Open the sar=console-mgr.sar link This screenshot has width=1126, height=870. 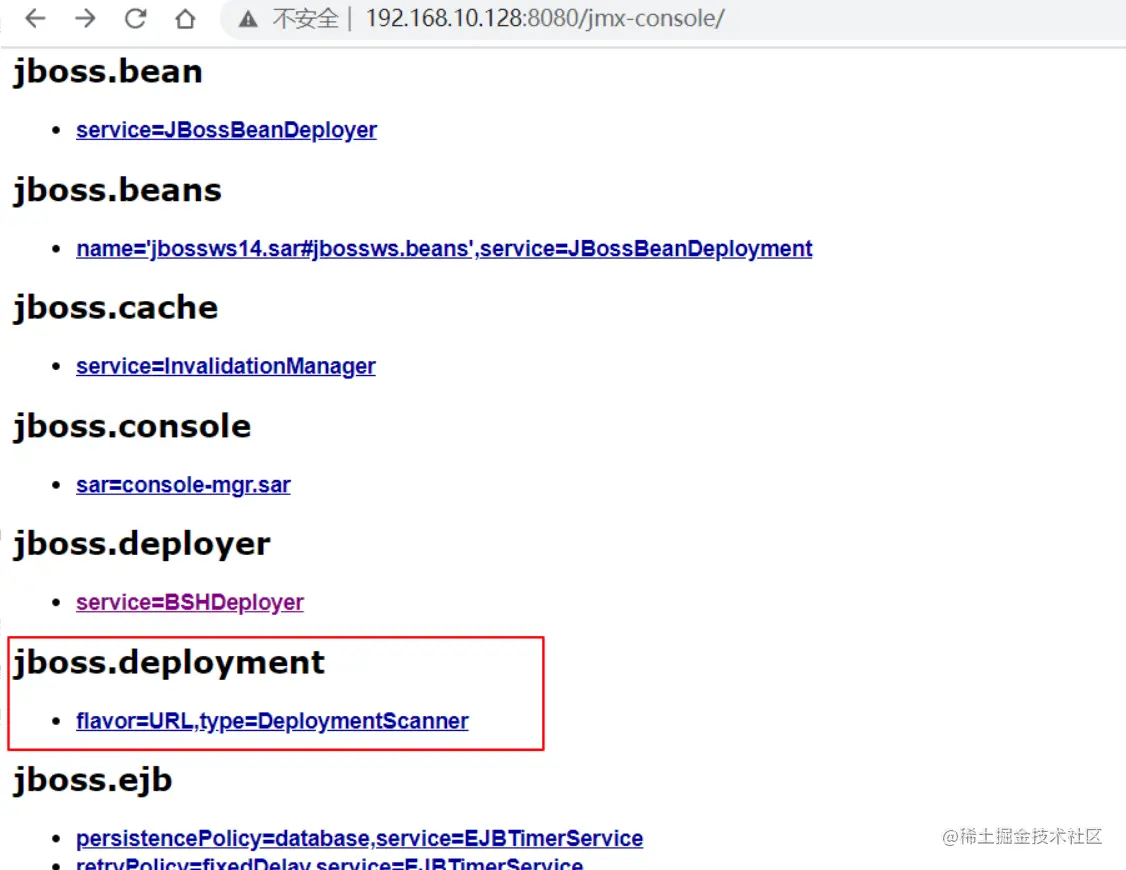tap(183, 485)
